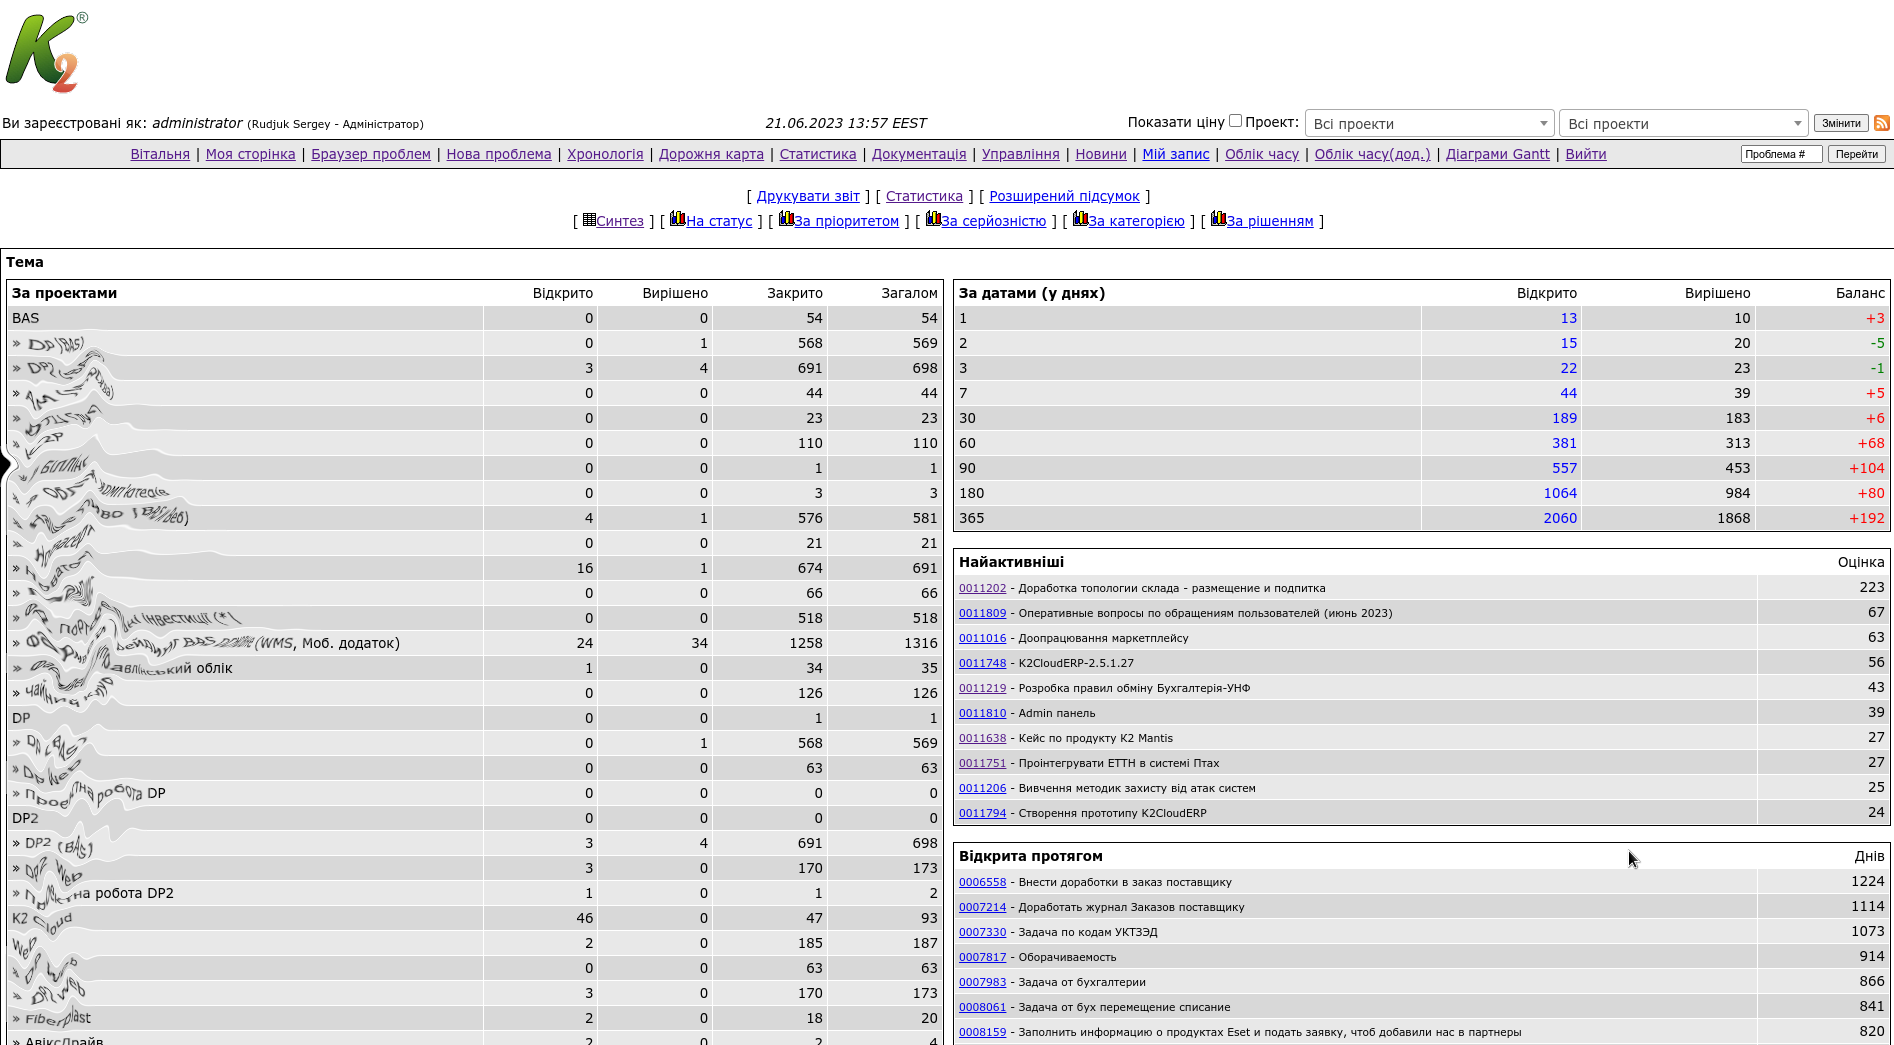
Task: Open Хронологія menu item
Action: tap(605, 154)
